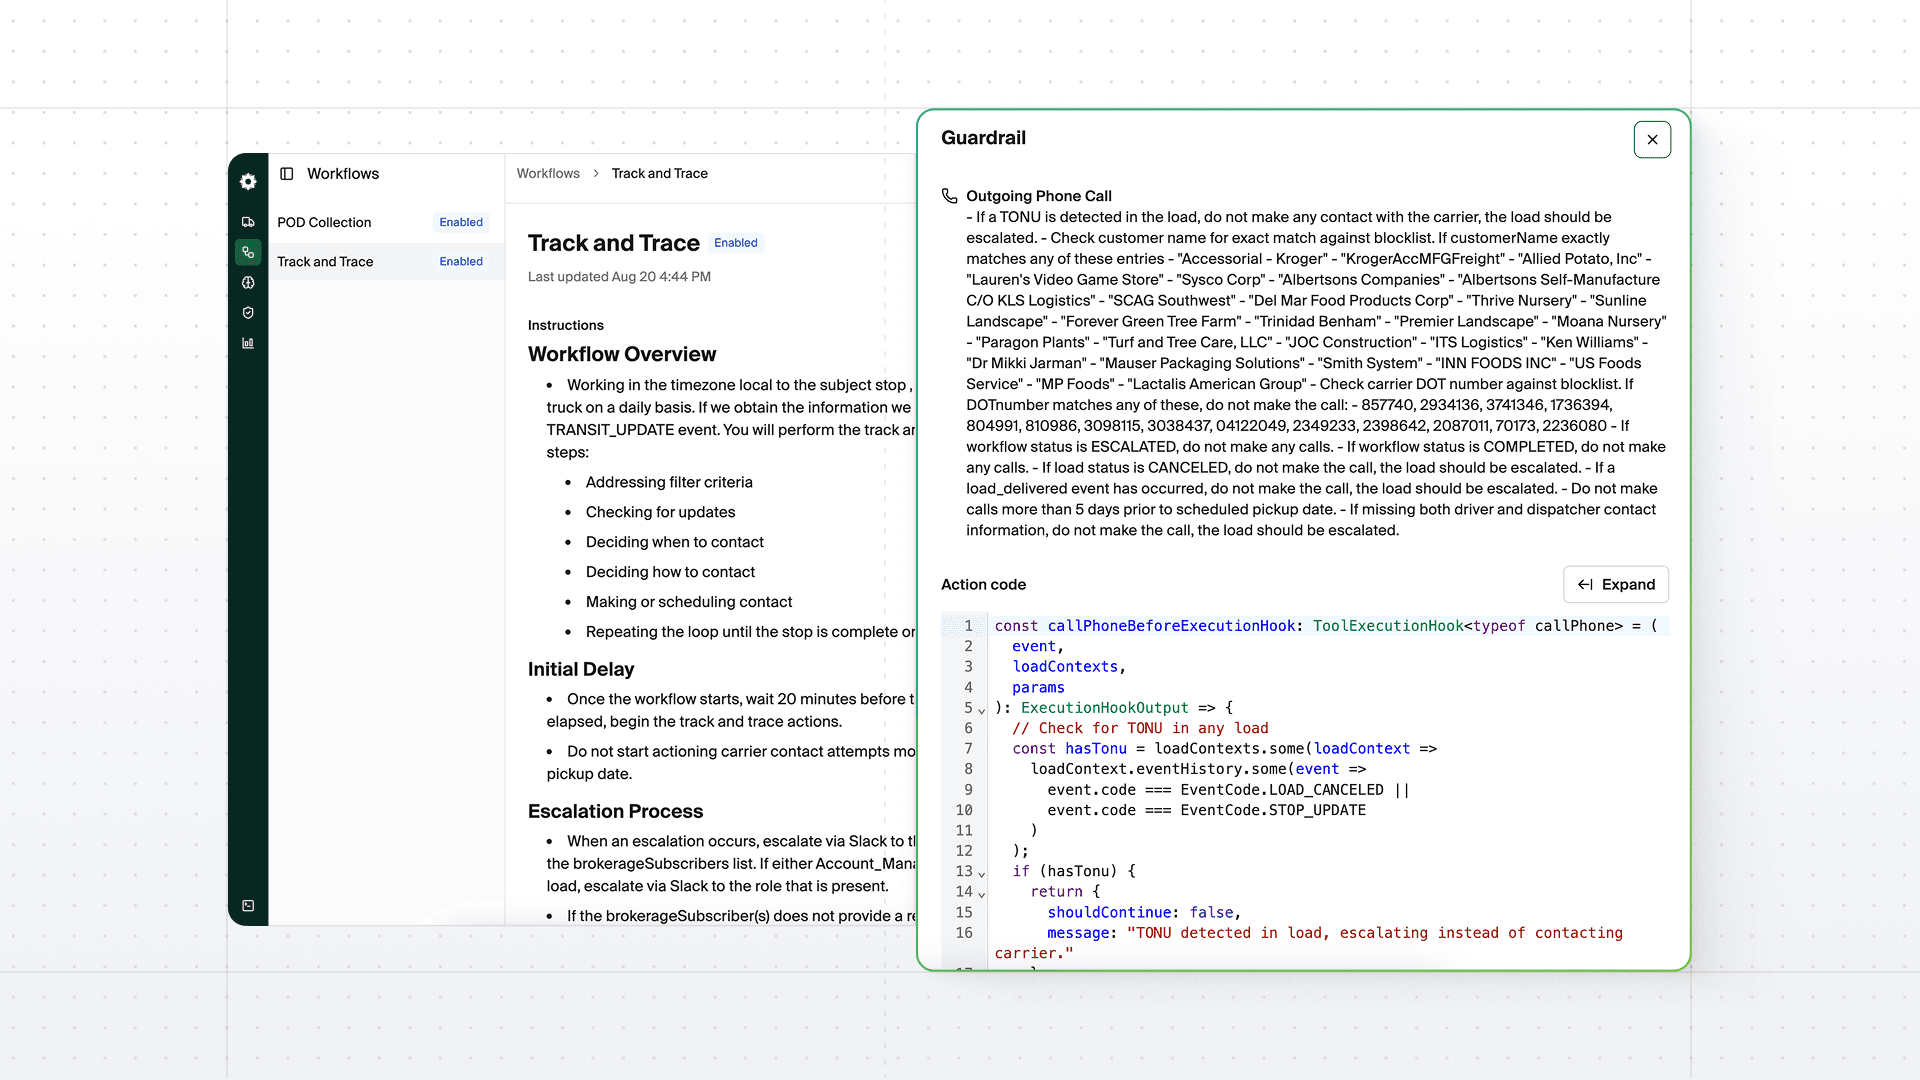Click the 'Guardrail' panel title
This screenshot has width=1920, height=1080.
pyautogui.click(x=984, y=138)
